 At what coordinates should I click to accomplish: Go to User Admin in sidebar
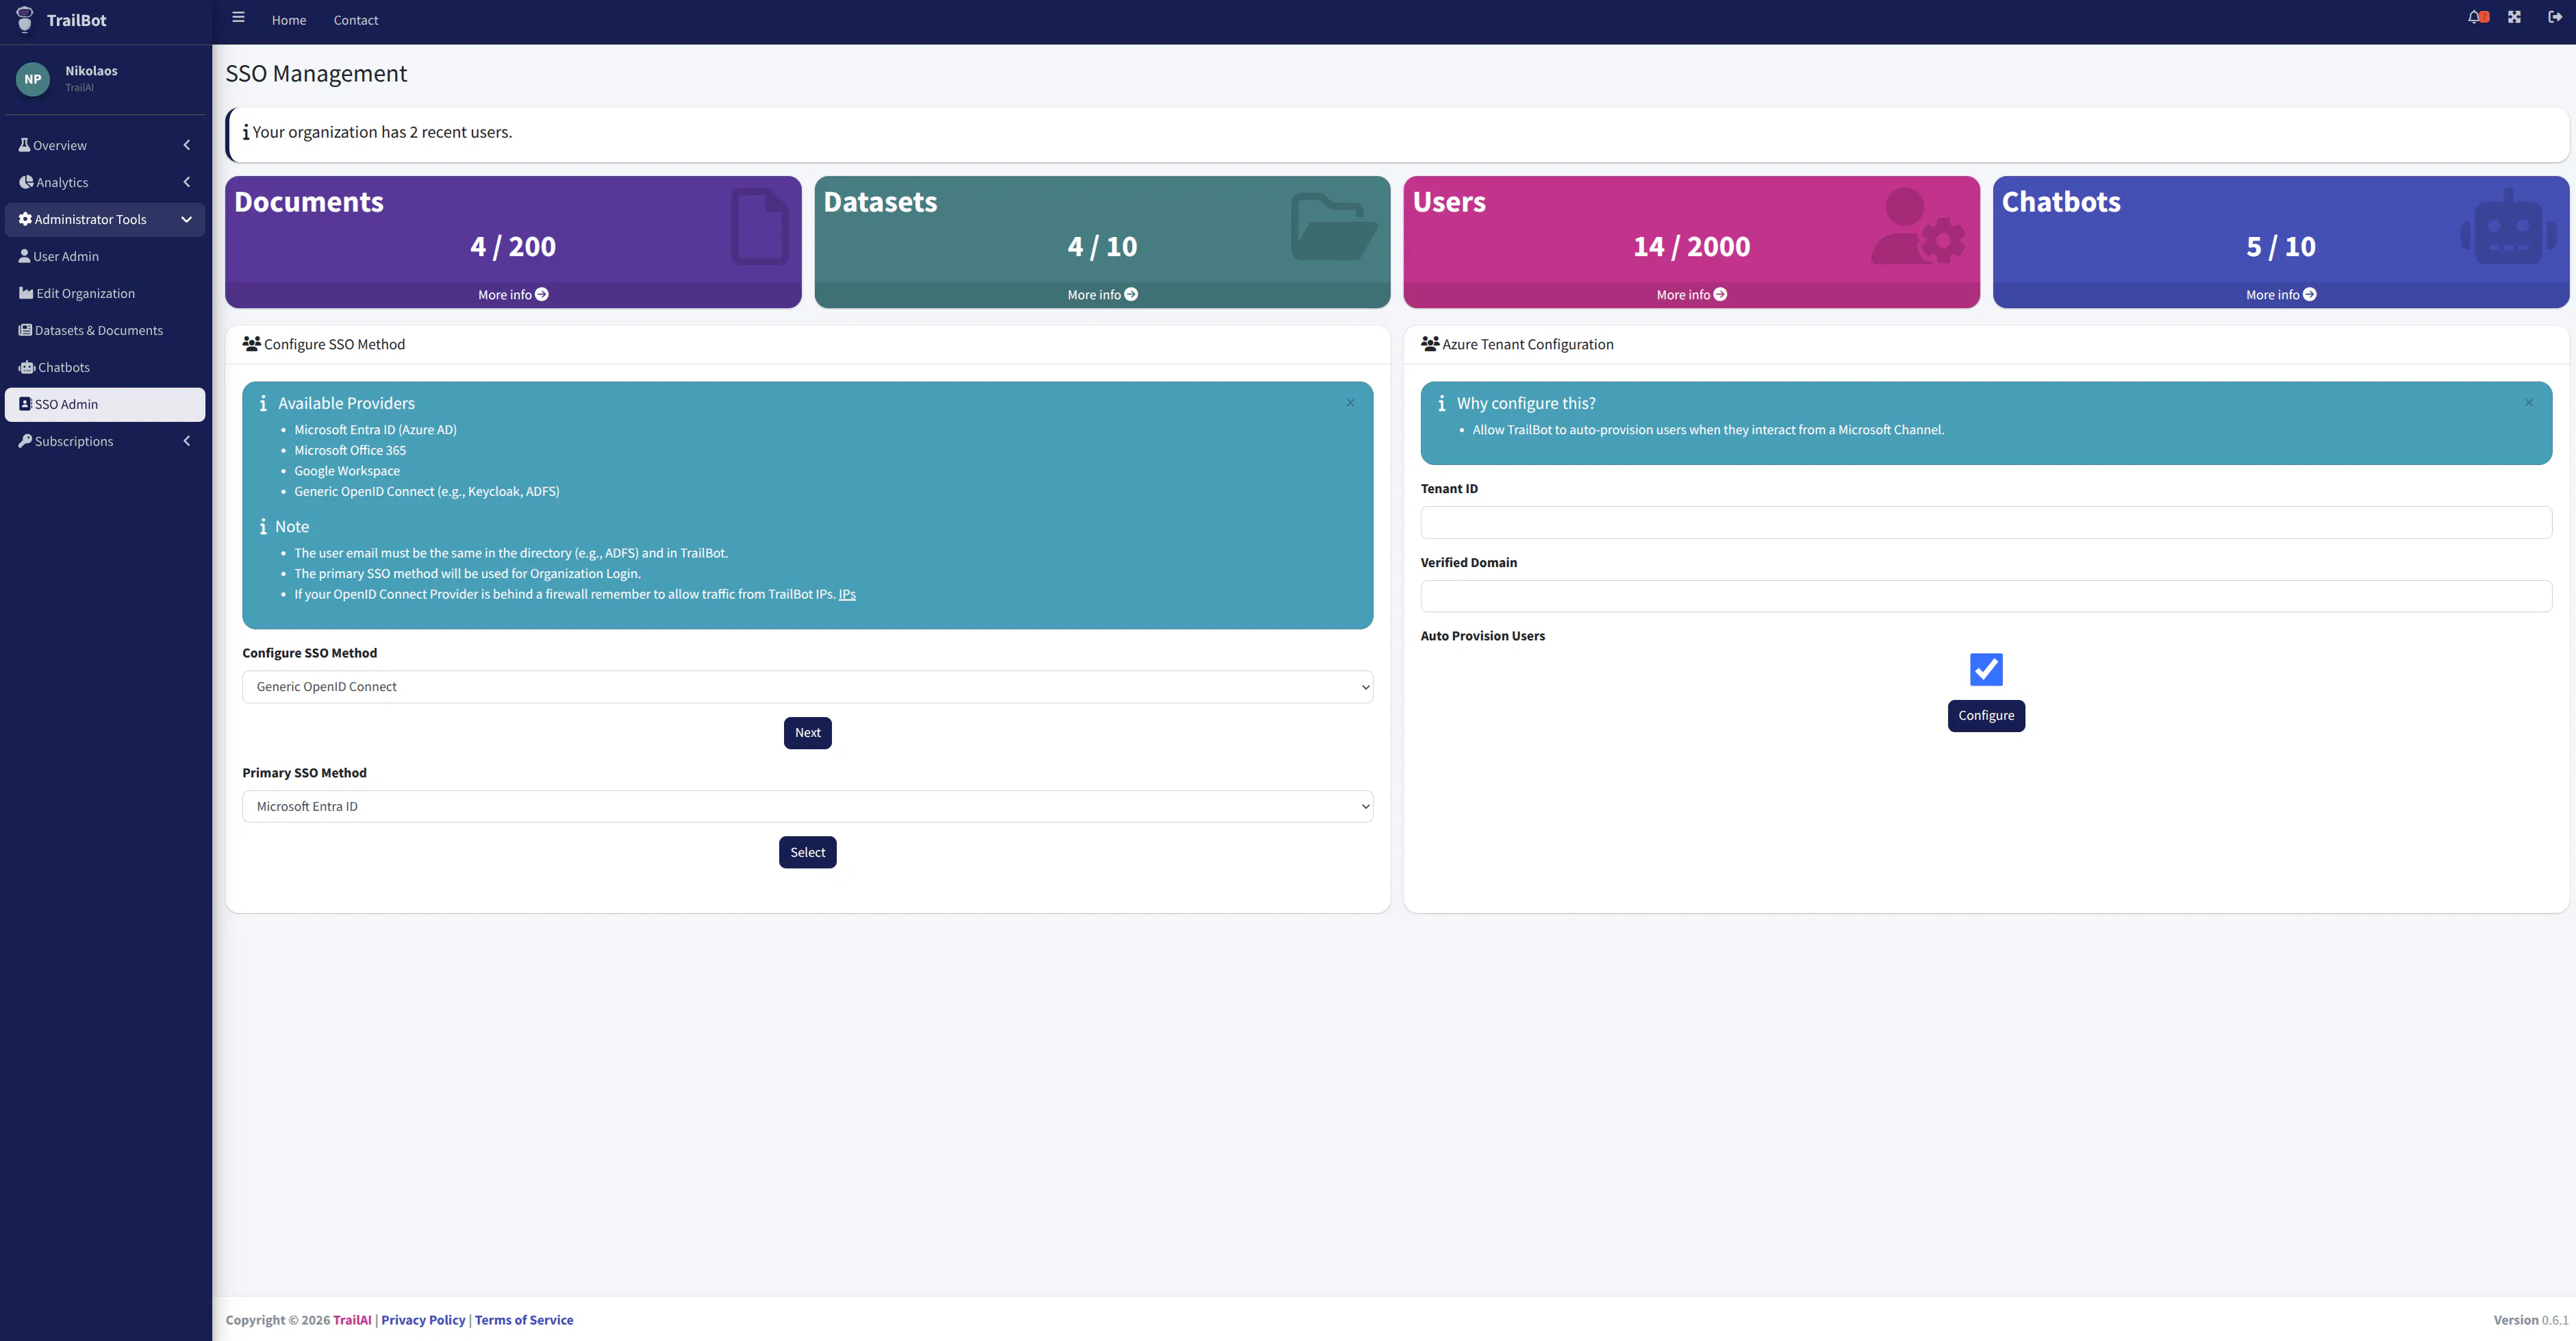tap(105, 256)
